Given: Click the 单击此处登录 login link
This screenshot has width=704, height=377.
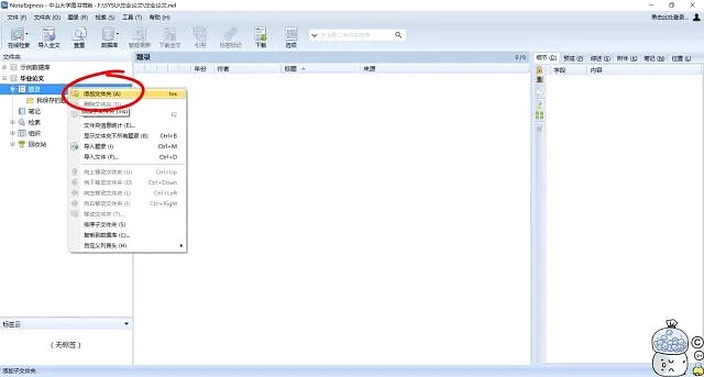Looking at the screenshot, I should pyautogui.click(x=670, y=17).
